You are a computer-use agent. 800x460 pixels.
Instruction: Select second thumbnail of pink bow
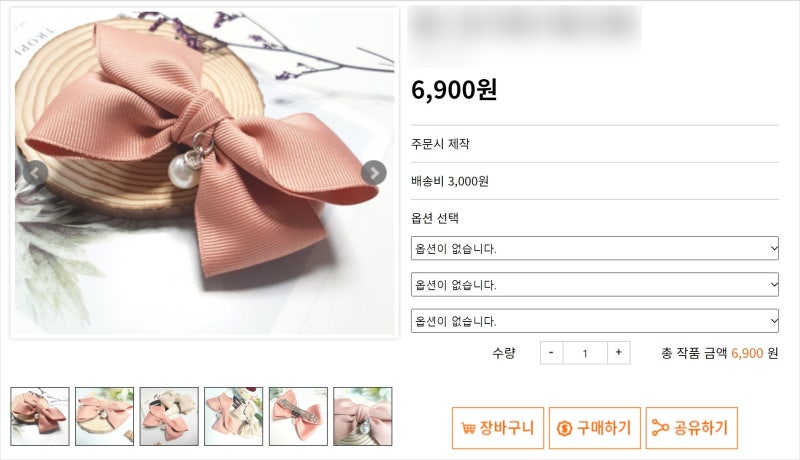pos(105,416)
